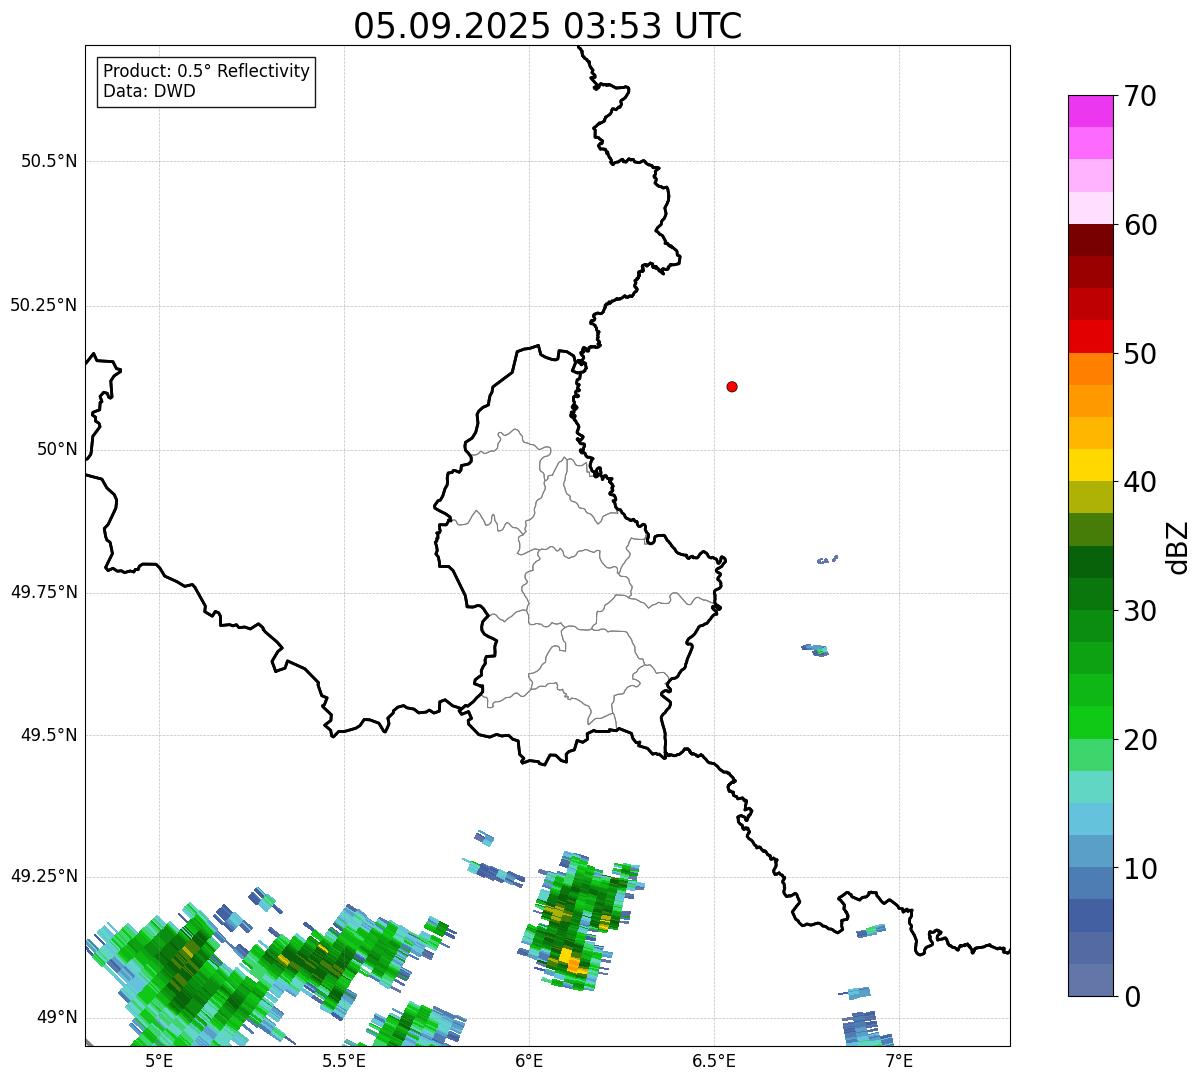Viewport: 1202px width, 1081px height.
Task: Click the yellow high-reflectivity core near 6.1°E
Action: [571, 959]
